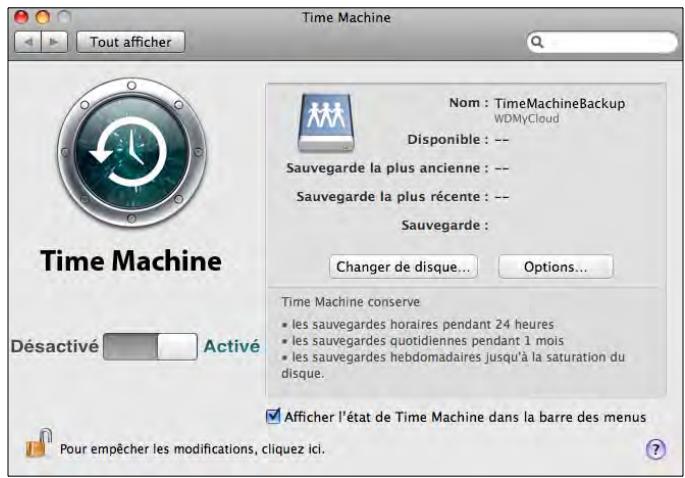
Task: Focus the search field
Action: 602,42
